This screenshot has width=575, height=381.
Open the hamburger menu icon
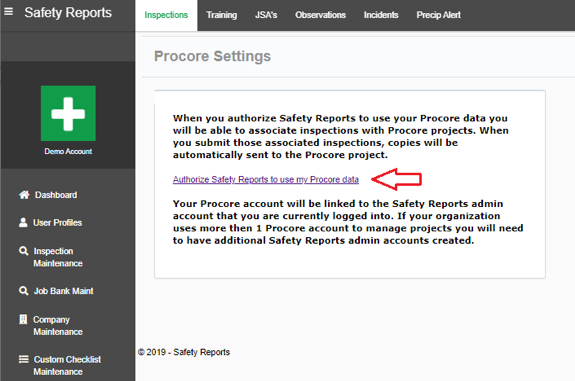[x=8, y=12]
